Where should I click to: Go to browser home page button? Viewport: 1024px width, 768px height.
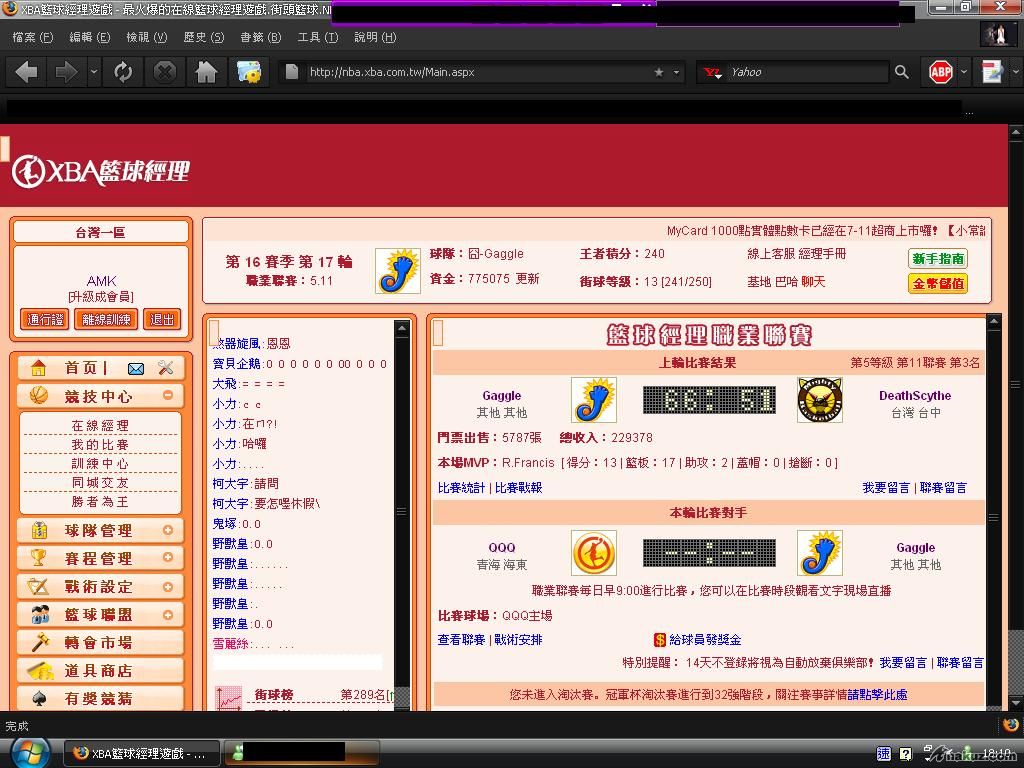click(x=206, y=72)
